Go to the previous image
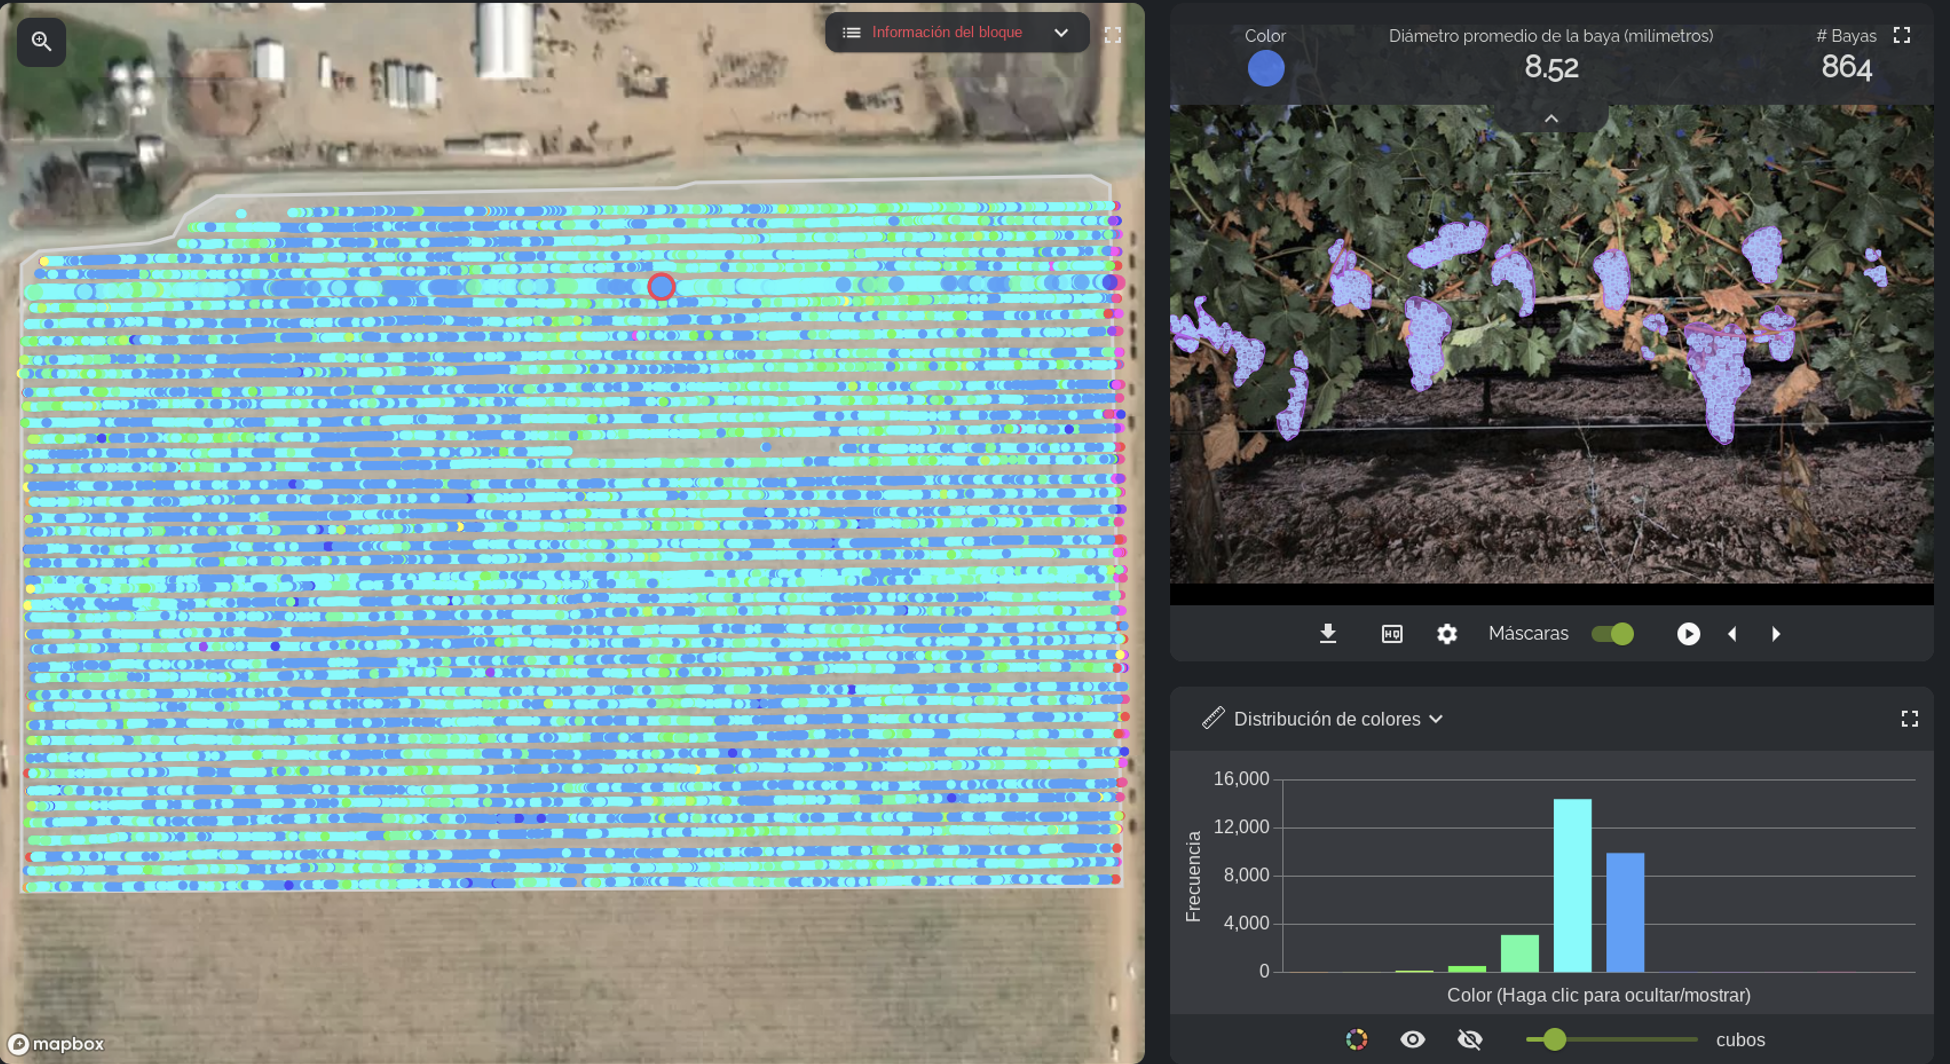The width and height of the screenshot is (1950, 1064). pos(1732,634)
